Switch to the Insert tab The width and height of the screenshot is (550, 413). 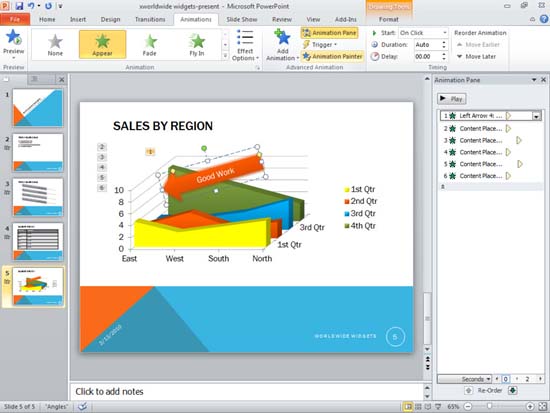coord(78,19)
